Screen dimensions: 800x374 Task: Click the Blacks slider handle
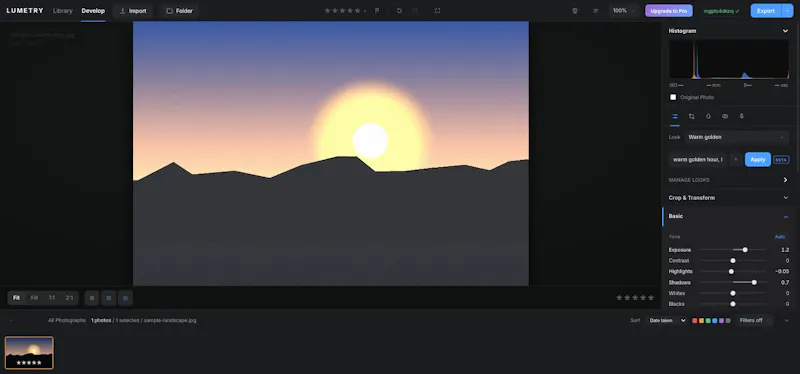coord(733,304)
